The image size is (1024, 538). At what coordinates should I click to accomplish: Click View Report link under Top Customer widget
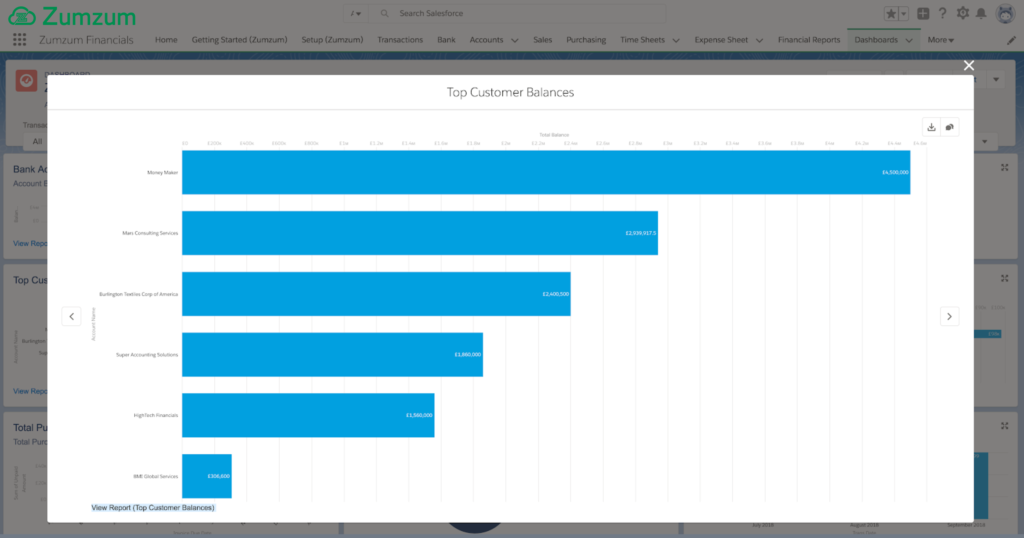pyautogui.click(x=30, y=391)
